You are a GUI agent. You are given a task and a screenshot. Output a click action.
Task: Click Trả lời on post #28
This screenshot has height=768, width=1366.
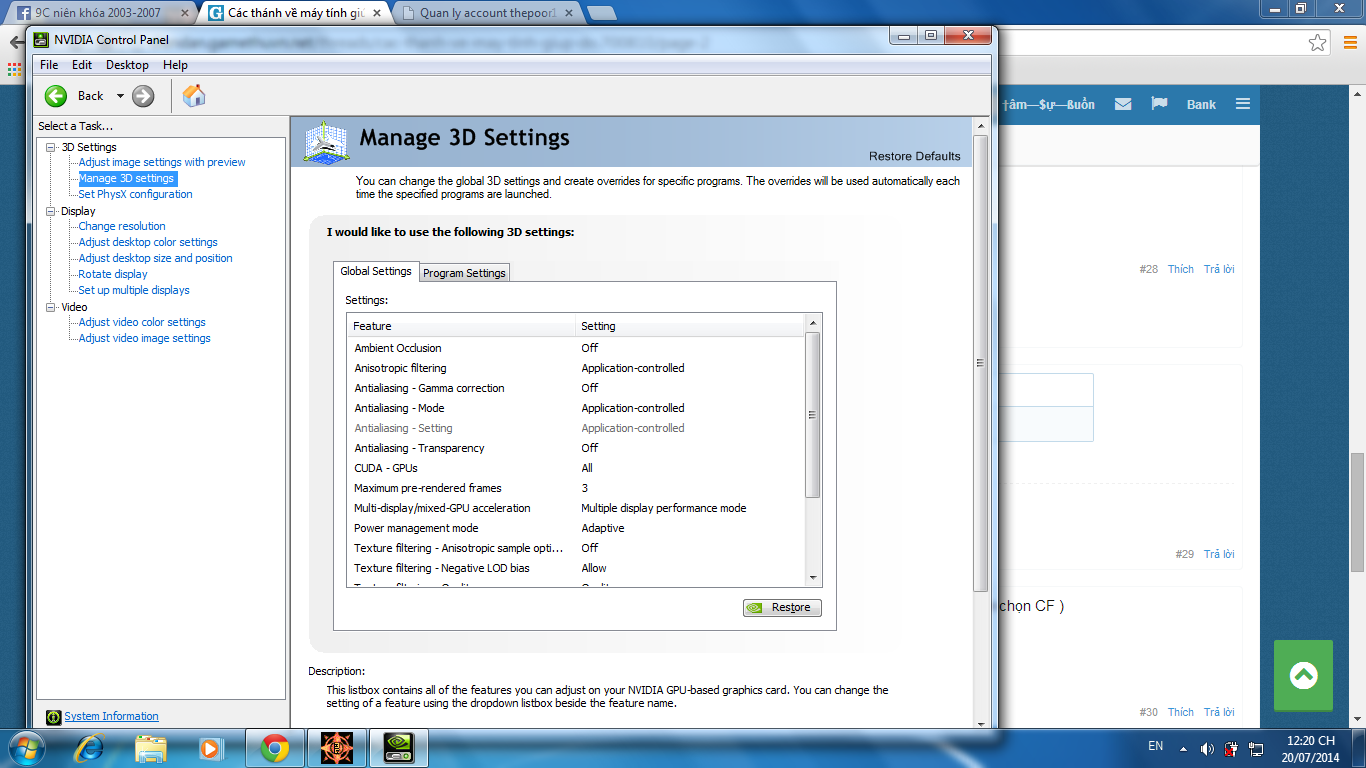click(1219, 269)
